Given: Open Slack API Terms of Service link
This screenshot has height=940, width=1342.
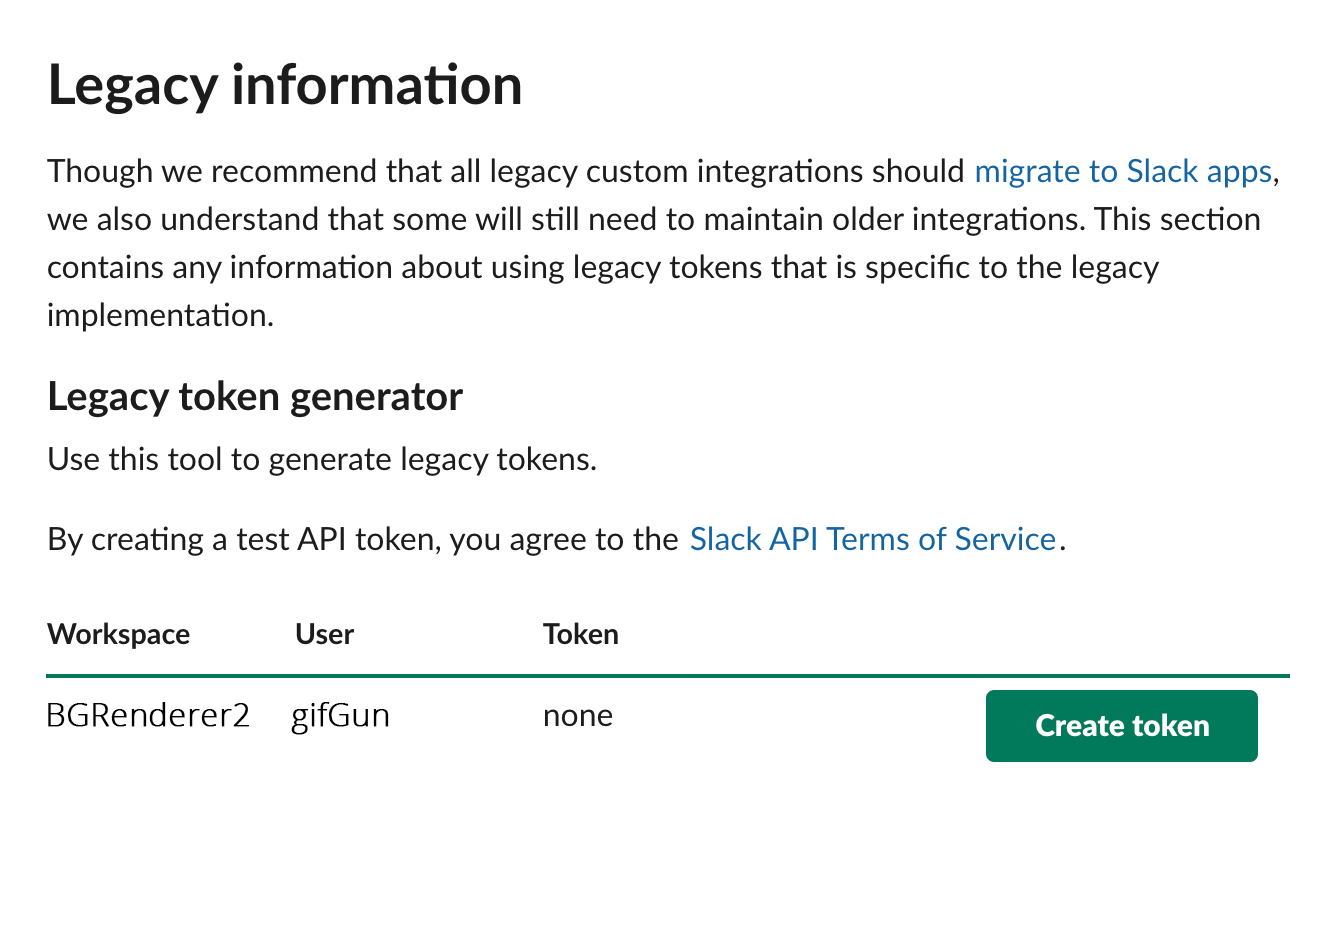Looking at the screenshot, I should [x=873, y=539].
